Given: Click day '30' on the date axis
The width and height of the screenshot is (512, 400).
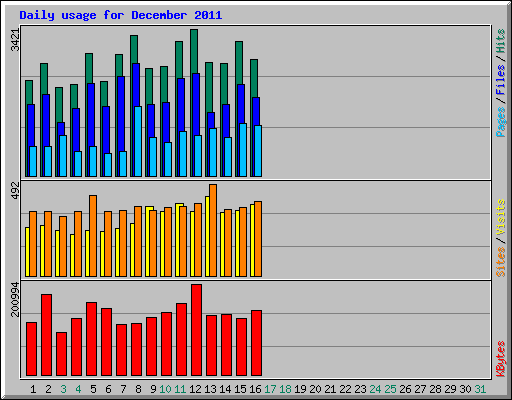Looking at the screenshot, I should point(465,389).
